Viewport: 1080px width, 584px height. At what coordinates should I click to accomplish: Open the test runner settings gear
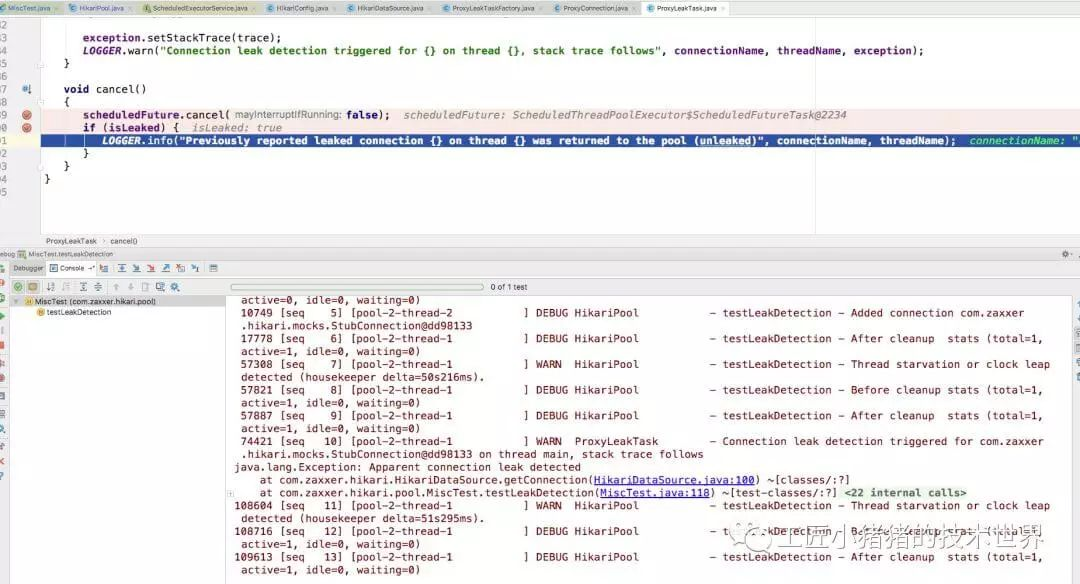pyautogui.click(x=175, y=286)
